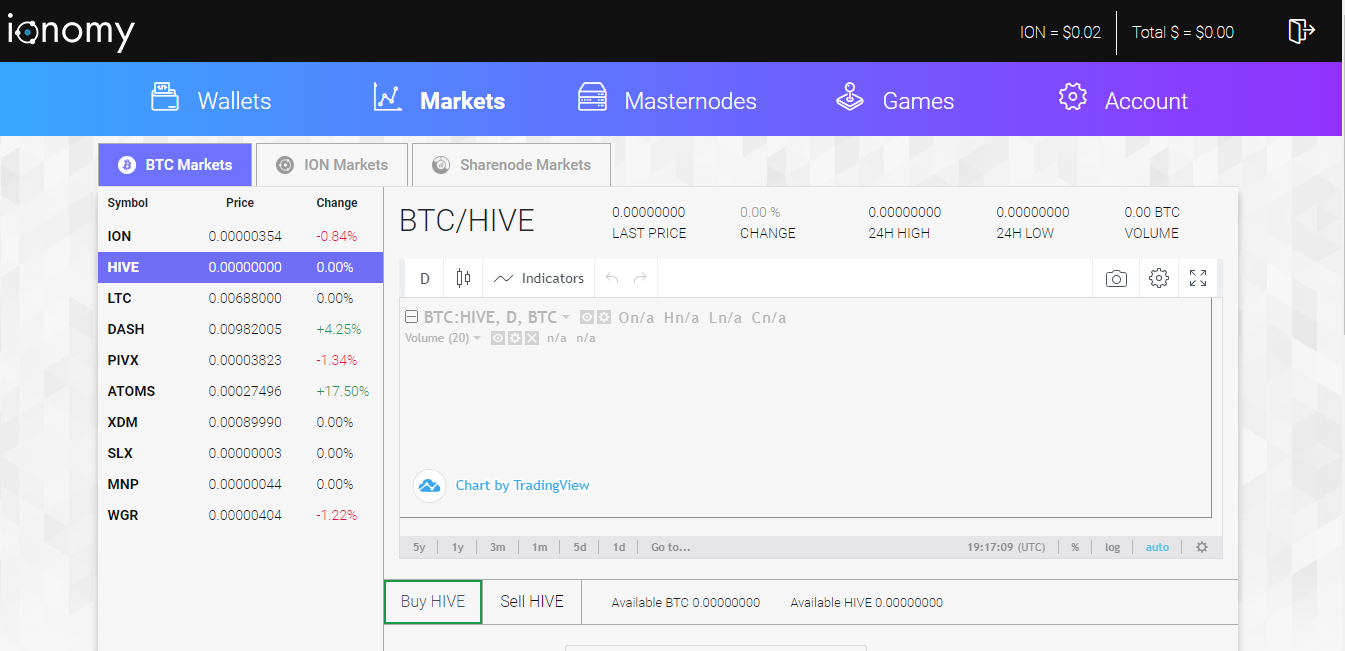Collapse the chart legend with minus box

(411, 317)
